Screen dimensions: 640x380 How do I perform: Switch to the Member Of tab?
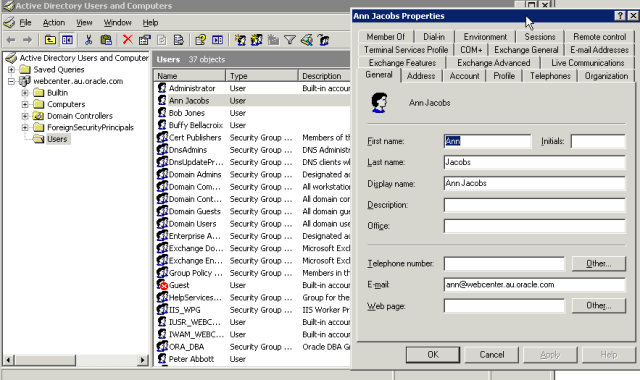(x=385, y=37)
